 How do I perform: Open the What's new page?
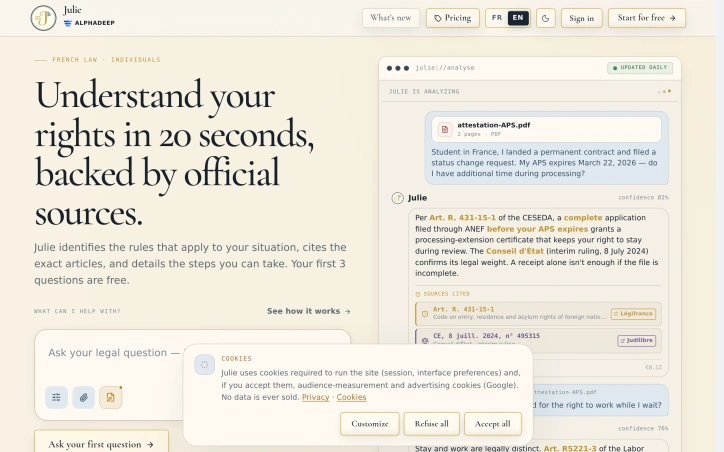[391, 18]
